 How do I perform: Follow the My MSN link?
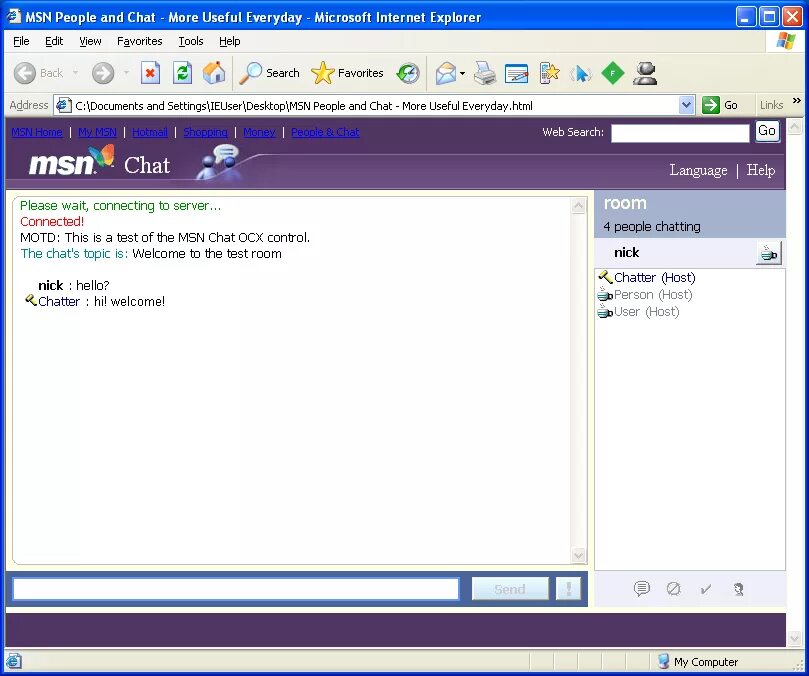[97, 132]
